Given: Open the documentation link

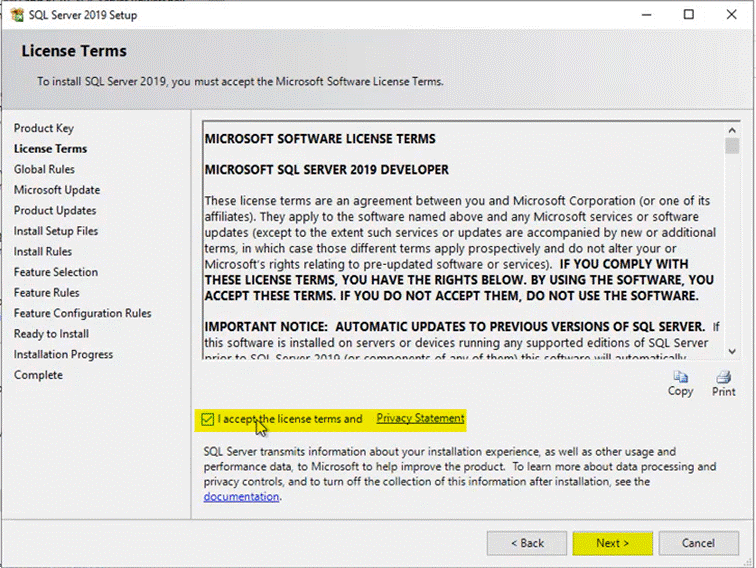Looking at the screenshot, I should [x=241, y=496].
